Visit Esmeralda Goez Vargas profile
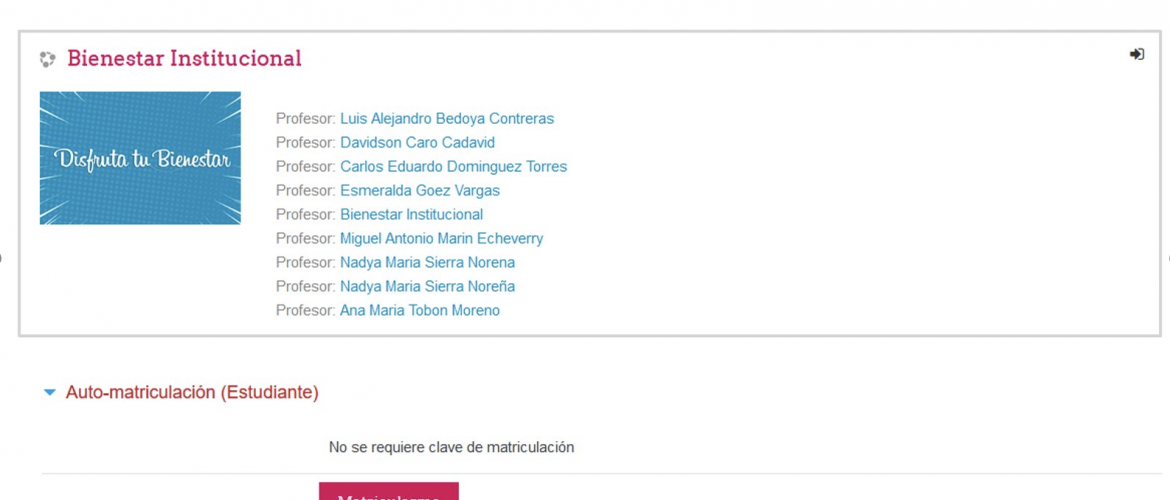 point(420,190)
